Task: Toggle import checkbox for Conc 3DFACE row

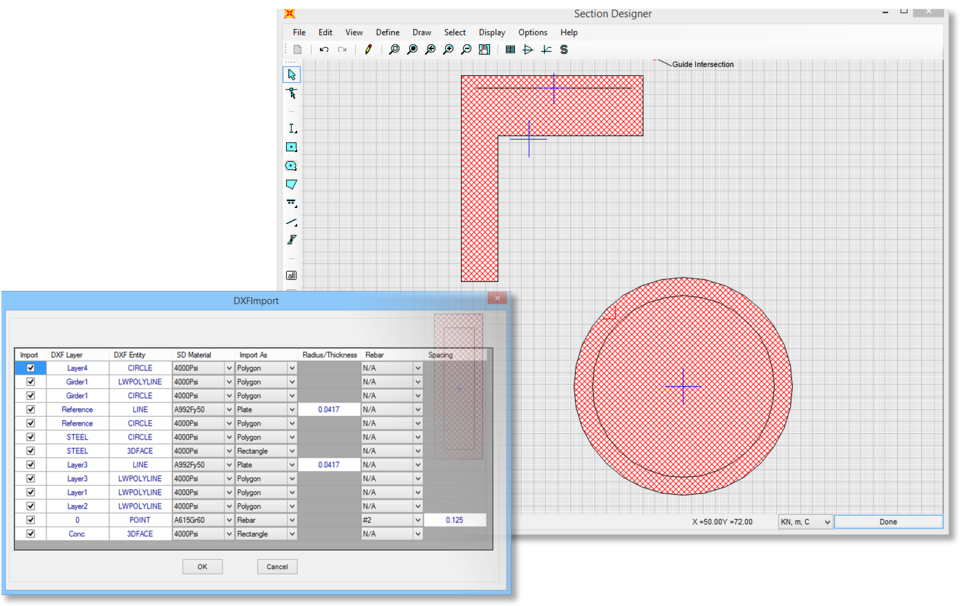Action: [31, 534]
